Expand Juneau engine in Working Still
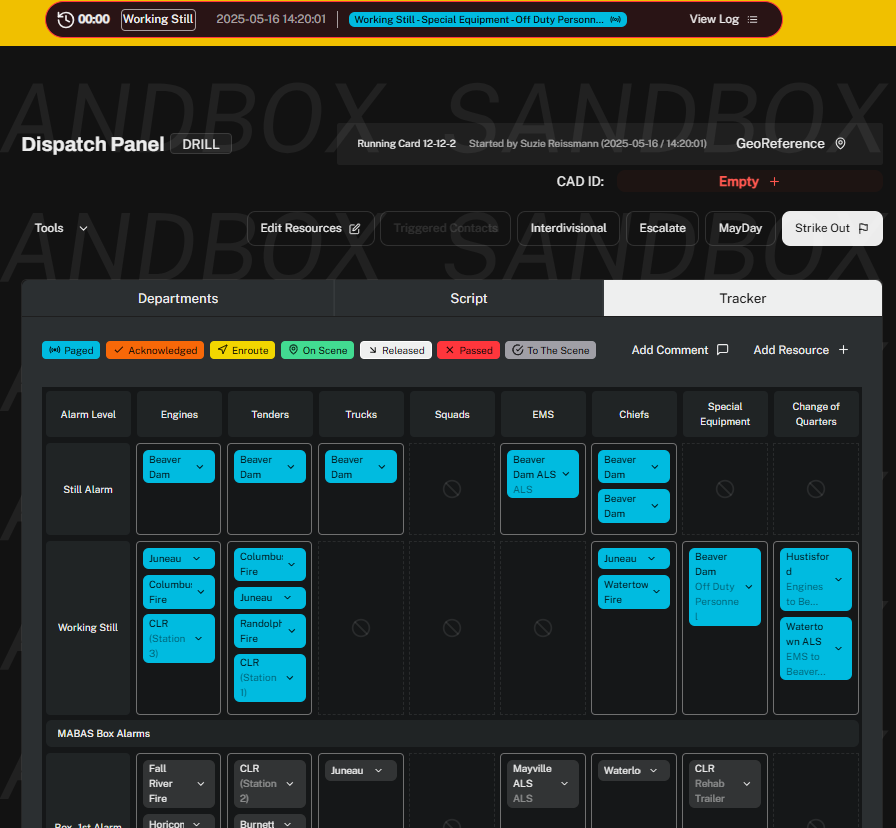The image size is (896, 828). point(179,559)
